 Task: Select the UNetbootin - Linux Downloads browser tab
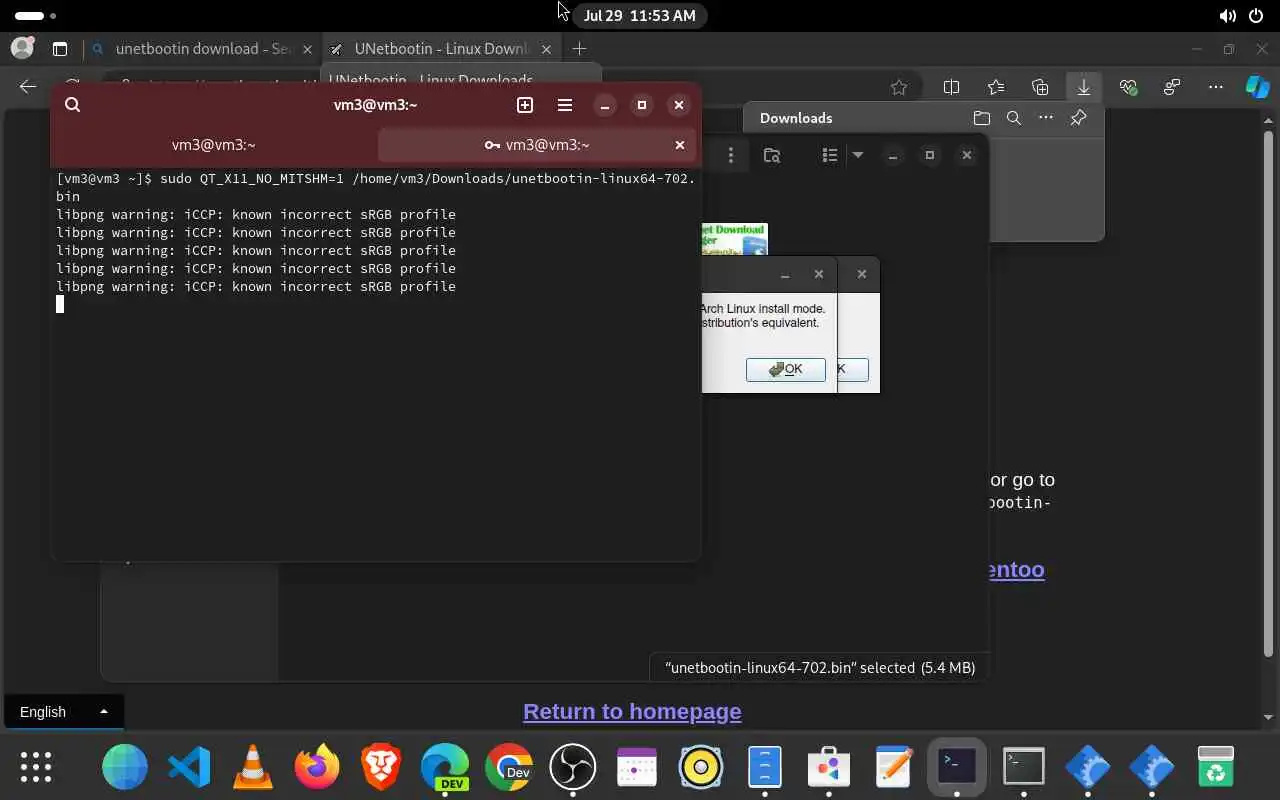440,48
